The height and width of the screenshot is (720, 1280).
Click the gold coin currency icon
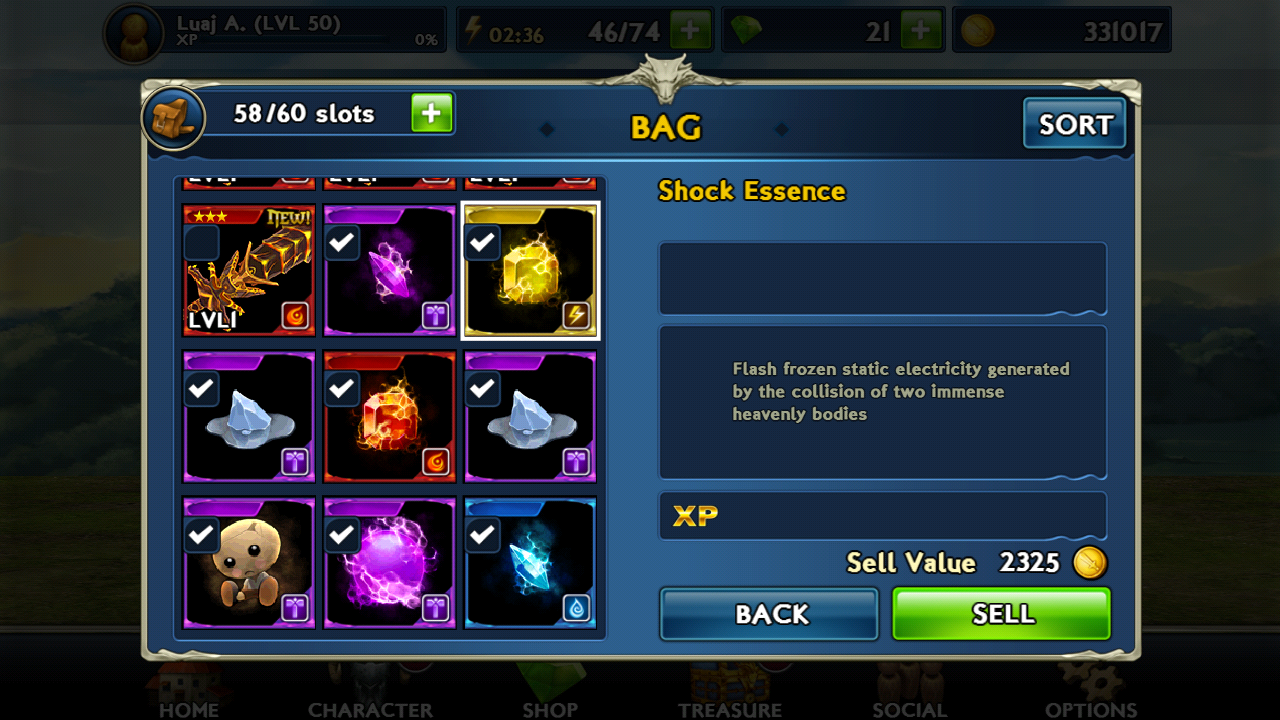978,31
